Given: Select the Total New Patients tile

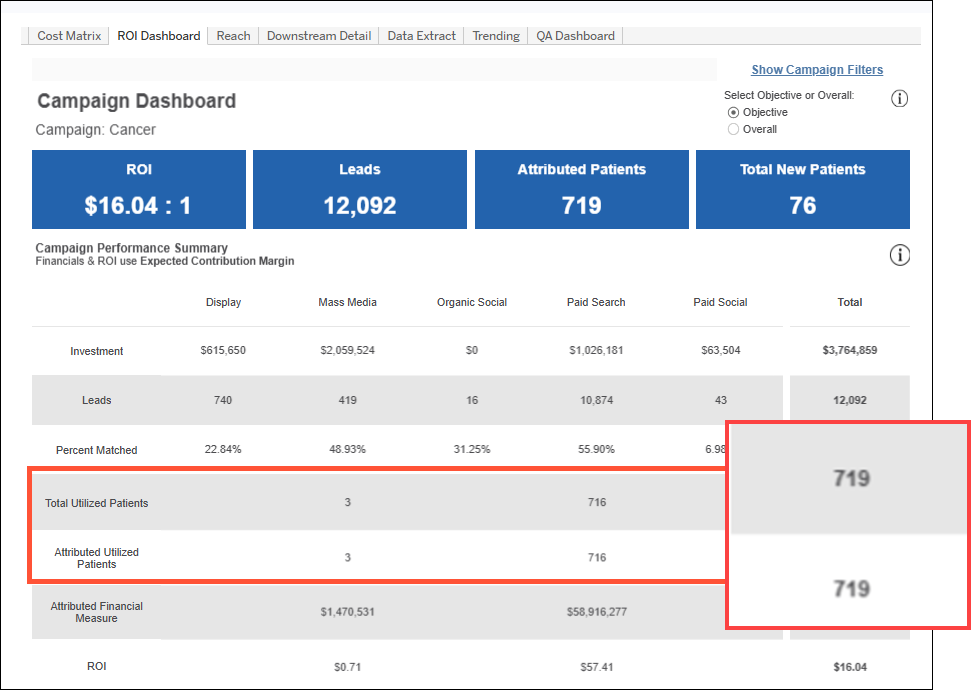Looking at the screenshot, I should click(x=802, y=190).
